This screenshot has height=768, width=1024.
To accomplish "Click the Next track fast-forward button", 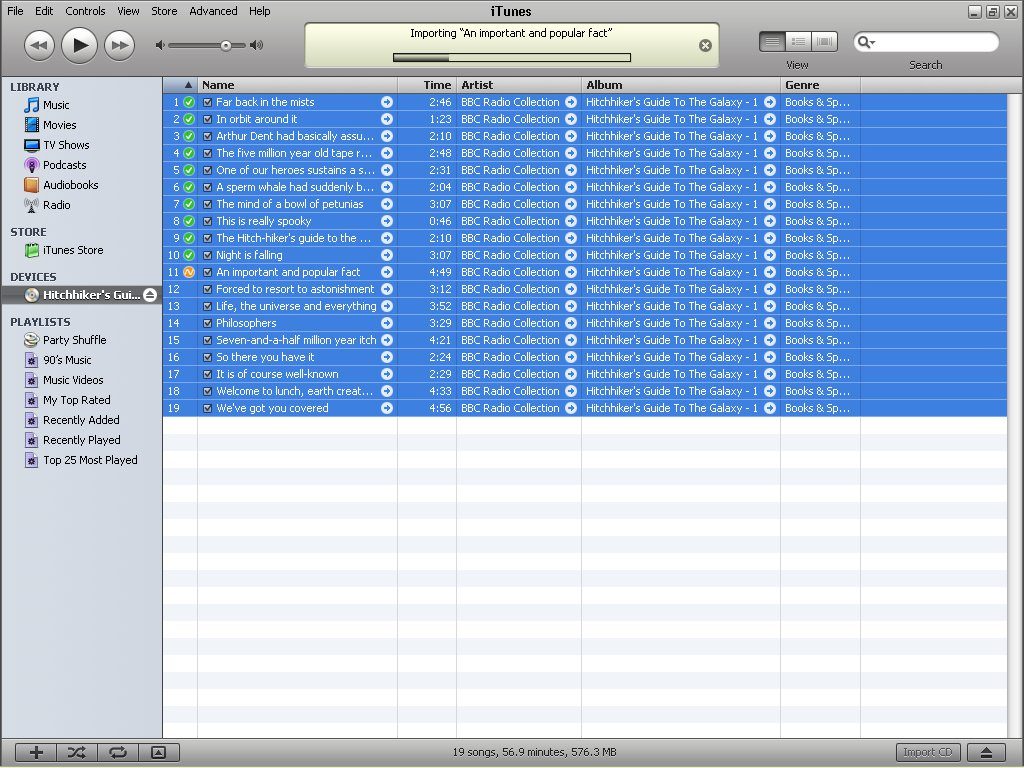I will pyautogui.click(x=120, y=46).
